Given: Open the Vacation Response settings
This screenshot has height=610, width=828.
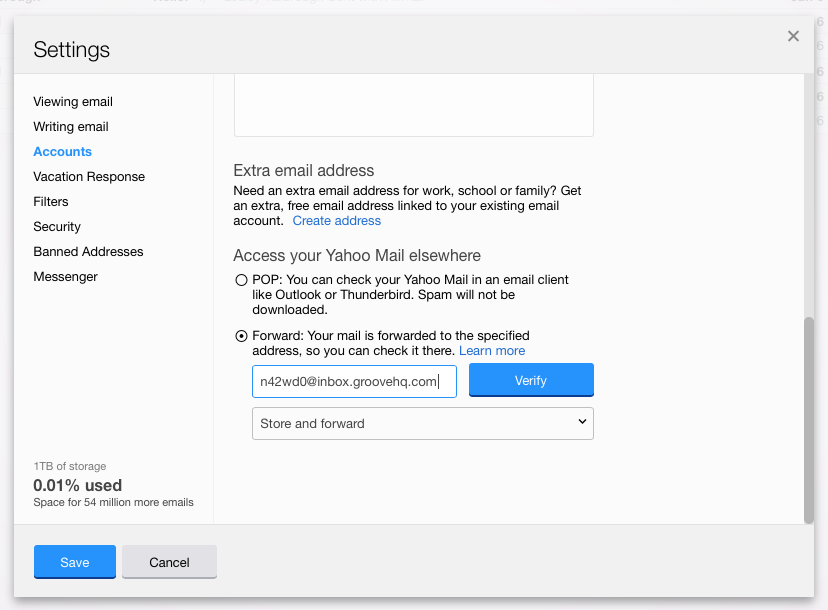Looking at the screenshot, I should (89, 177).
